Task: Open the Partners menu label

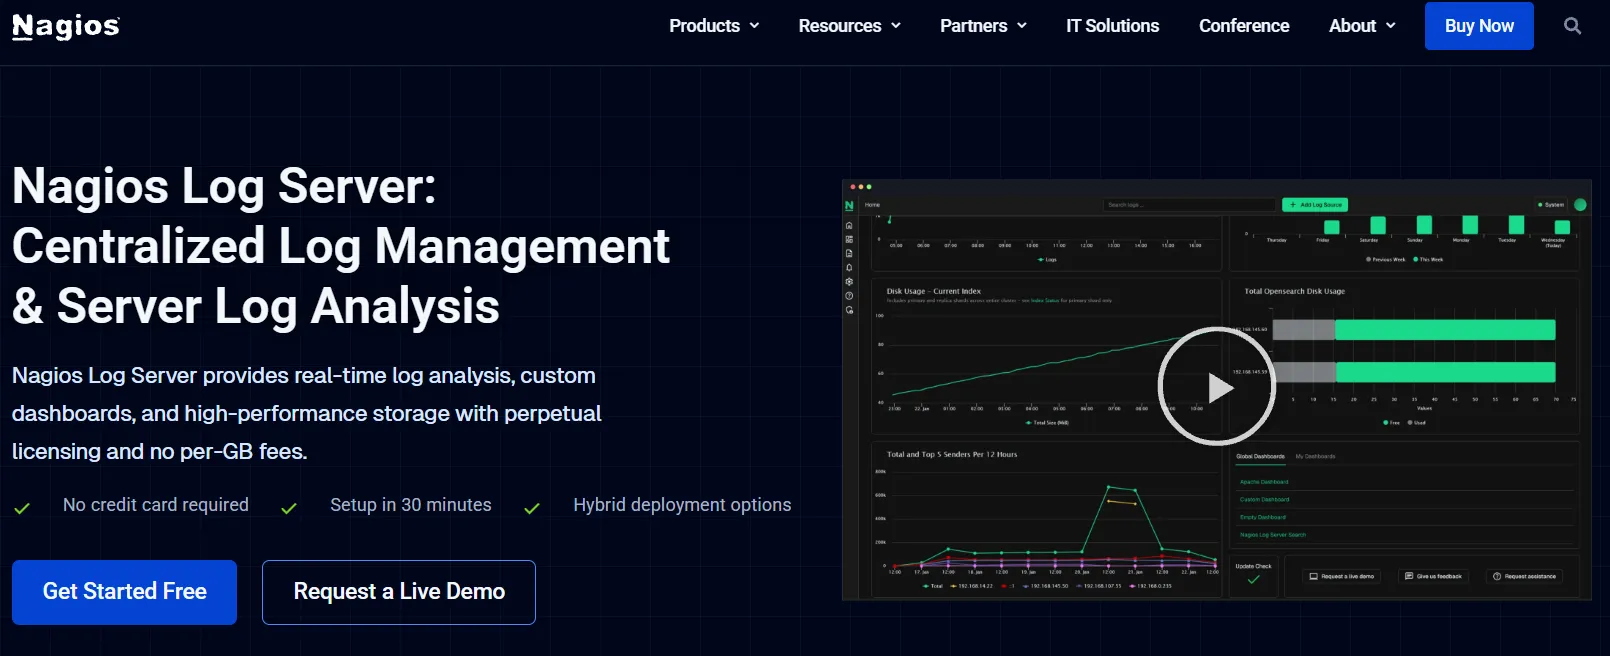Action: [x=974, y=26]
